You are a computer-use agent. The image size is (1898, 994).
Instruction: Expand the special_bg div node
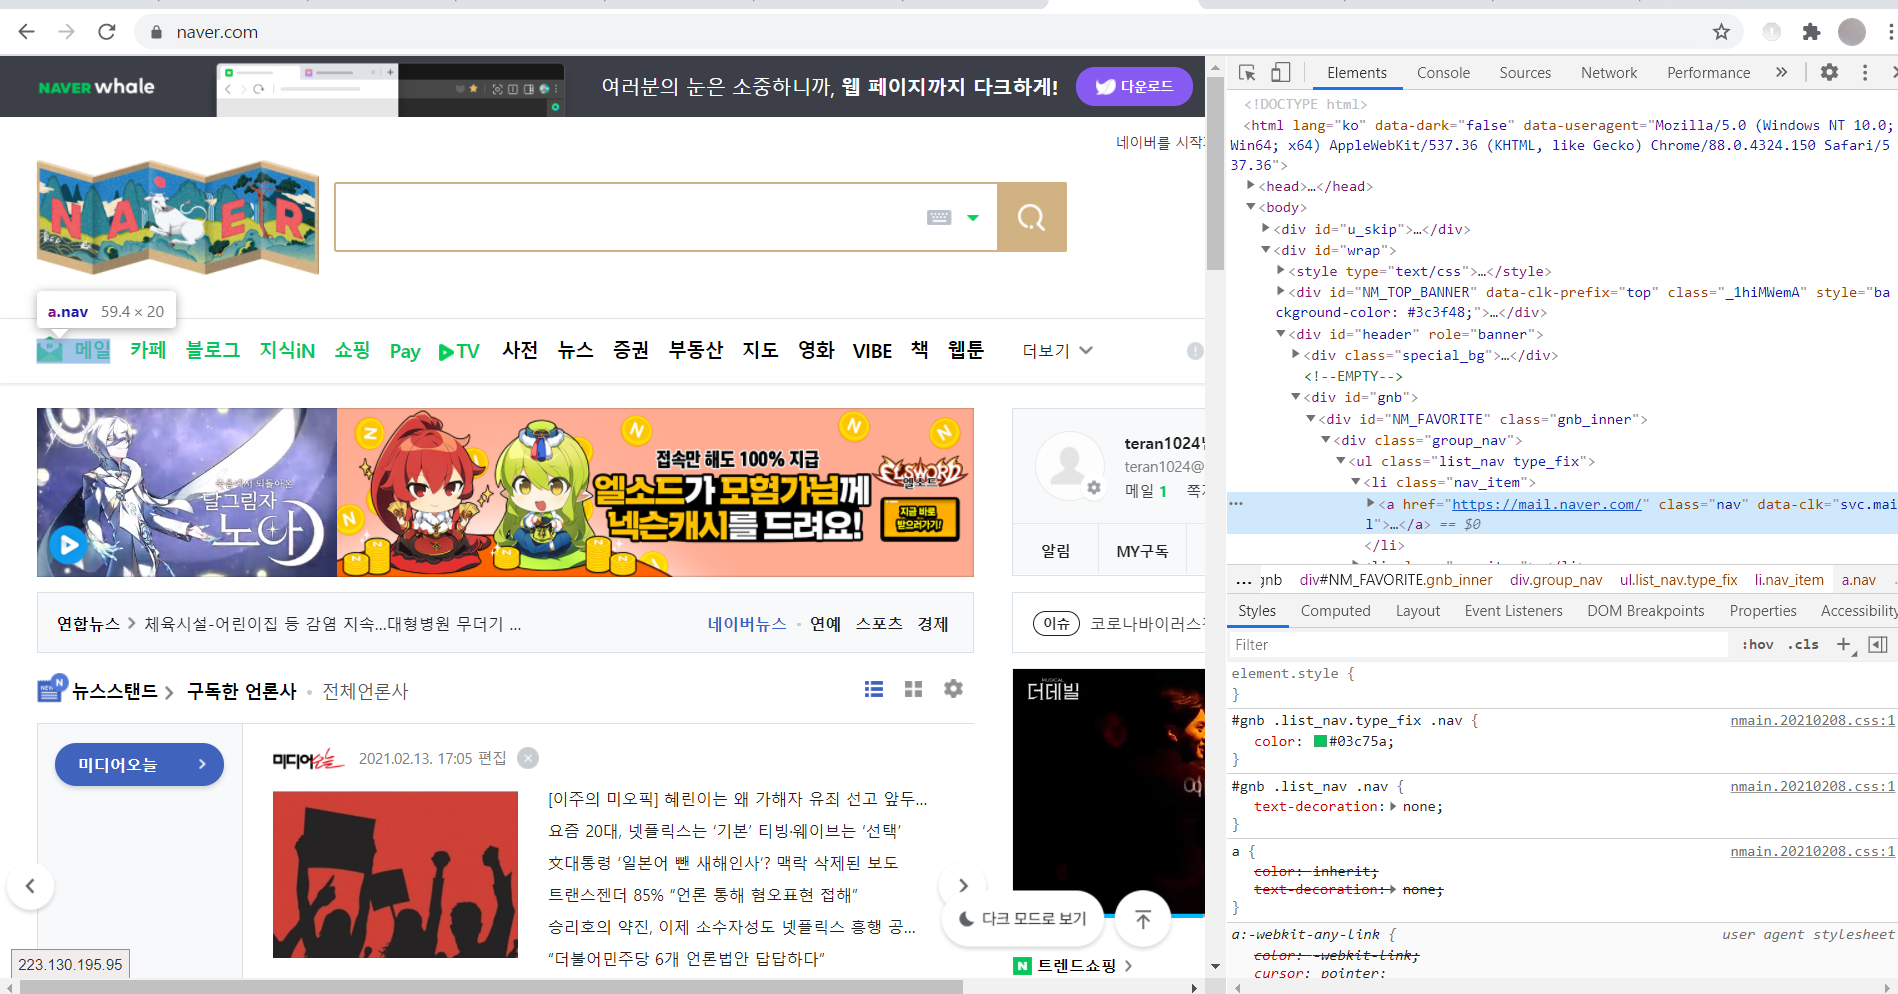click(x=1296, y=355)
